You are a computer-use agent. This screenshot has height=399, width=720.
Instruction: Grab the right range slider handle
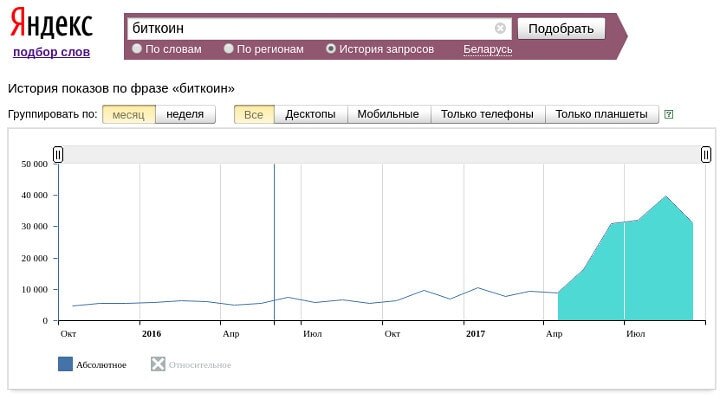[x=706, y=155]
